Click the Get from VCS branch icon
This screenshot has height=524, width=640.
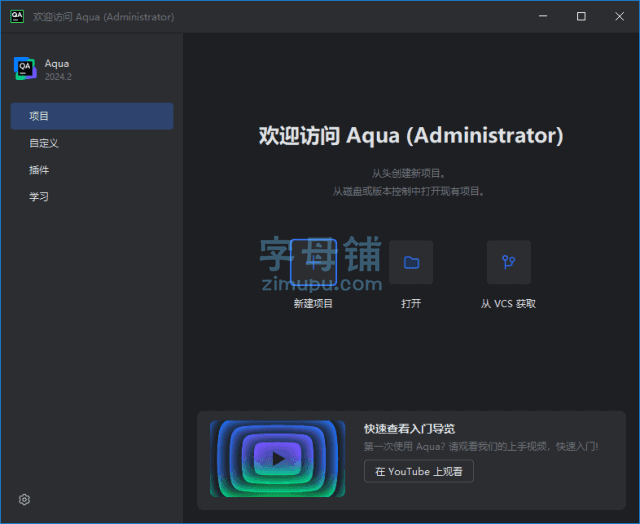coord(509,262)
